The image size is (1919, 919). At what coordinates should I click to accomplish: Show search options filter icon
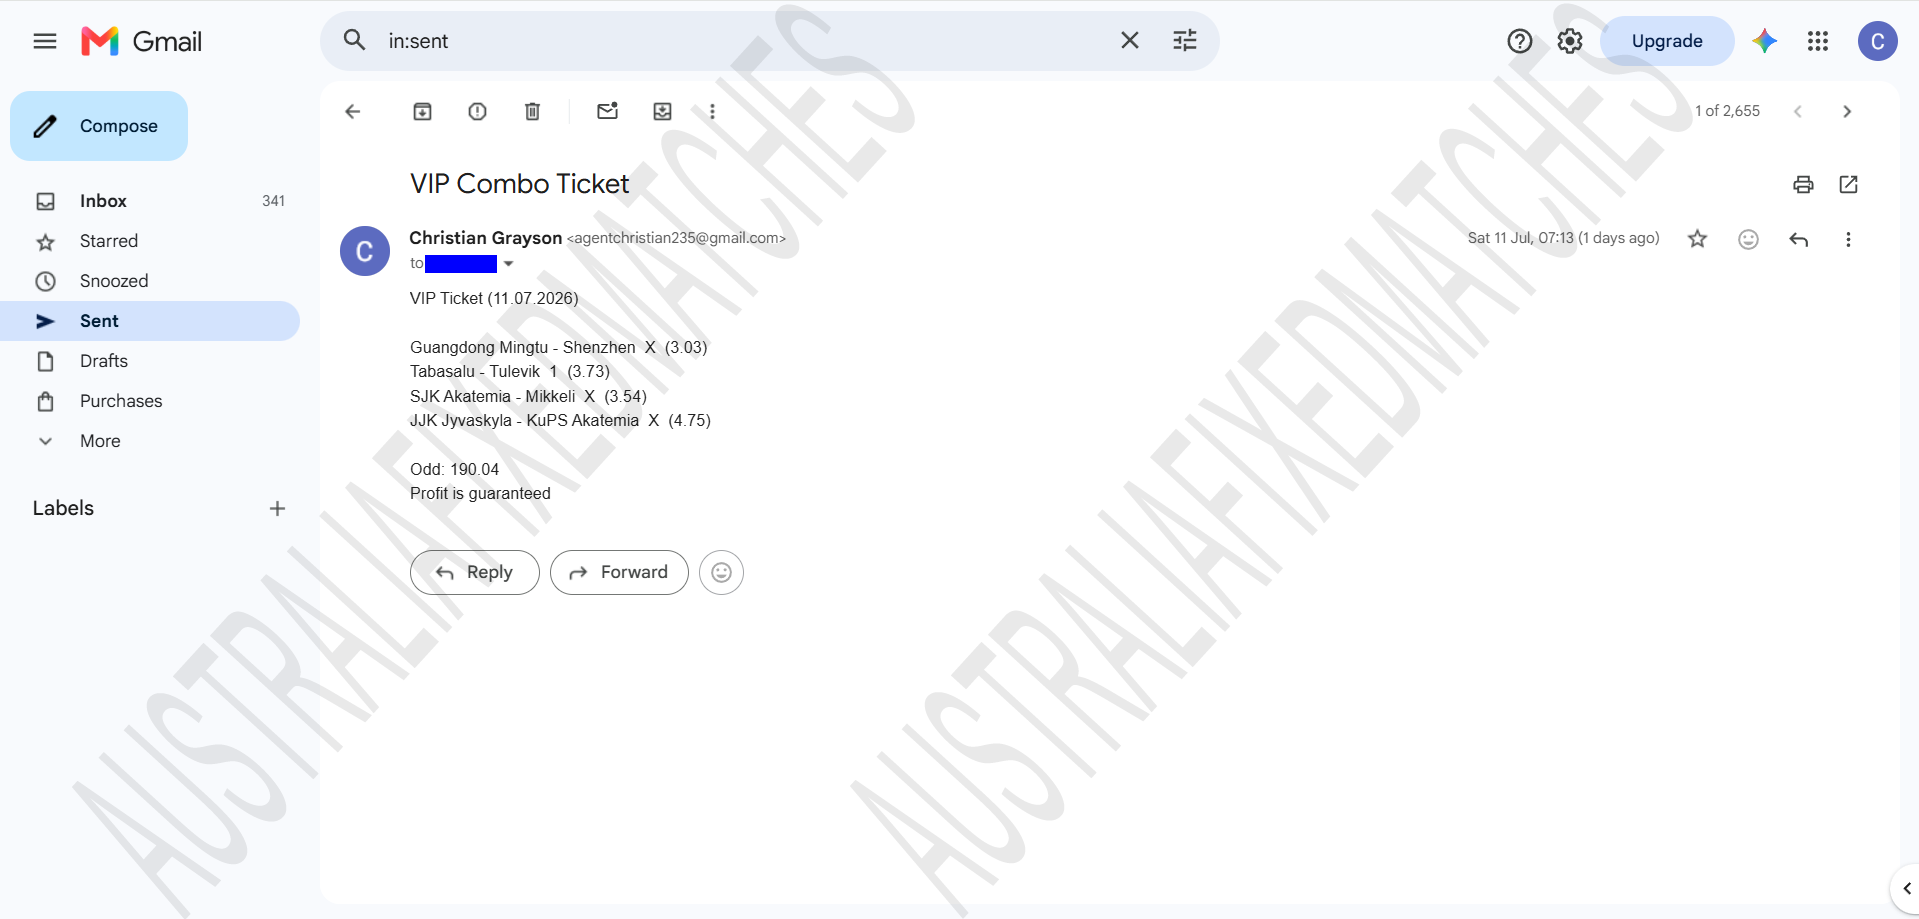point(1185,40)
